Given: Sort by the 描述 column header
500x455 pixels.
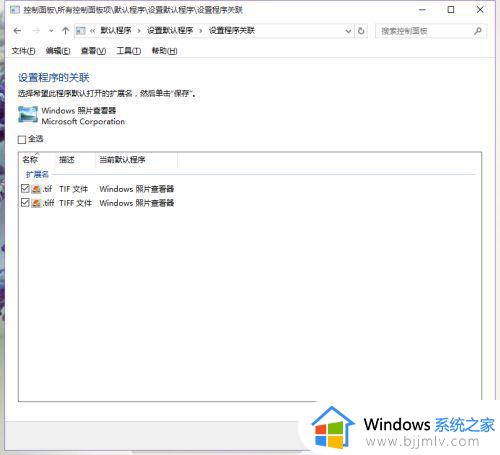Looking at the screenshot, I should point(75,160).
